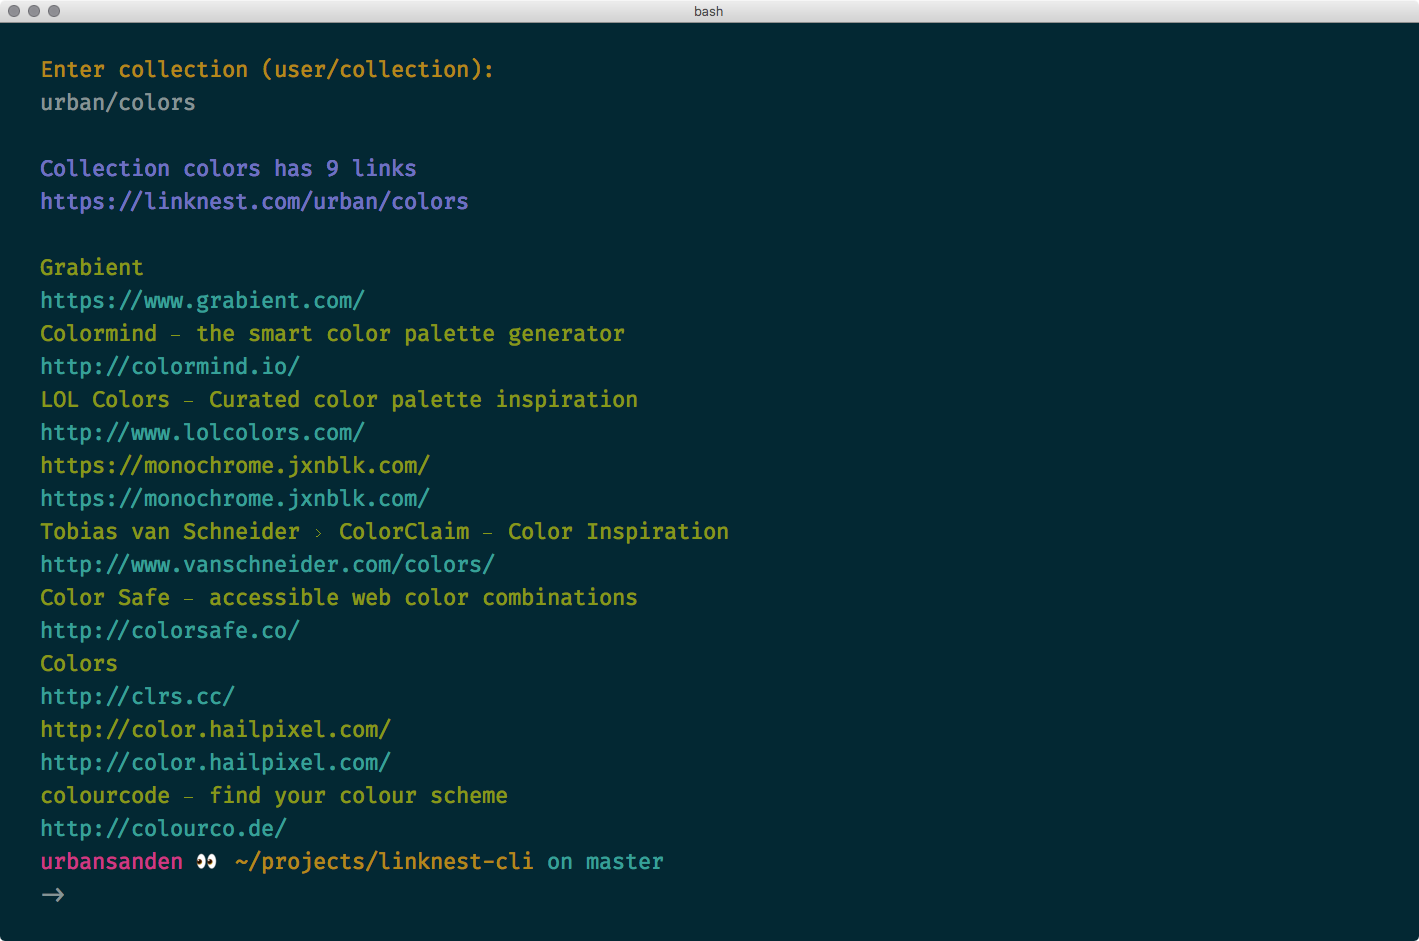Click the '~/projects/linknest-cli' path in the prompt
The image size is (1419, 941).
384,861
